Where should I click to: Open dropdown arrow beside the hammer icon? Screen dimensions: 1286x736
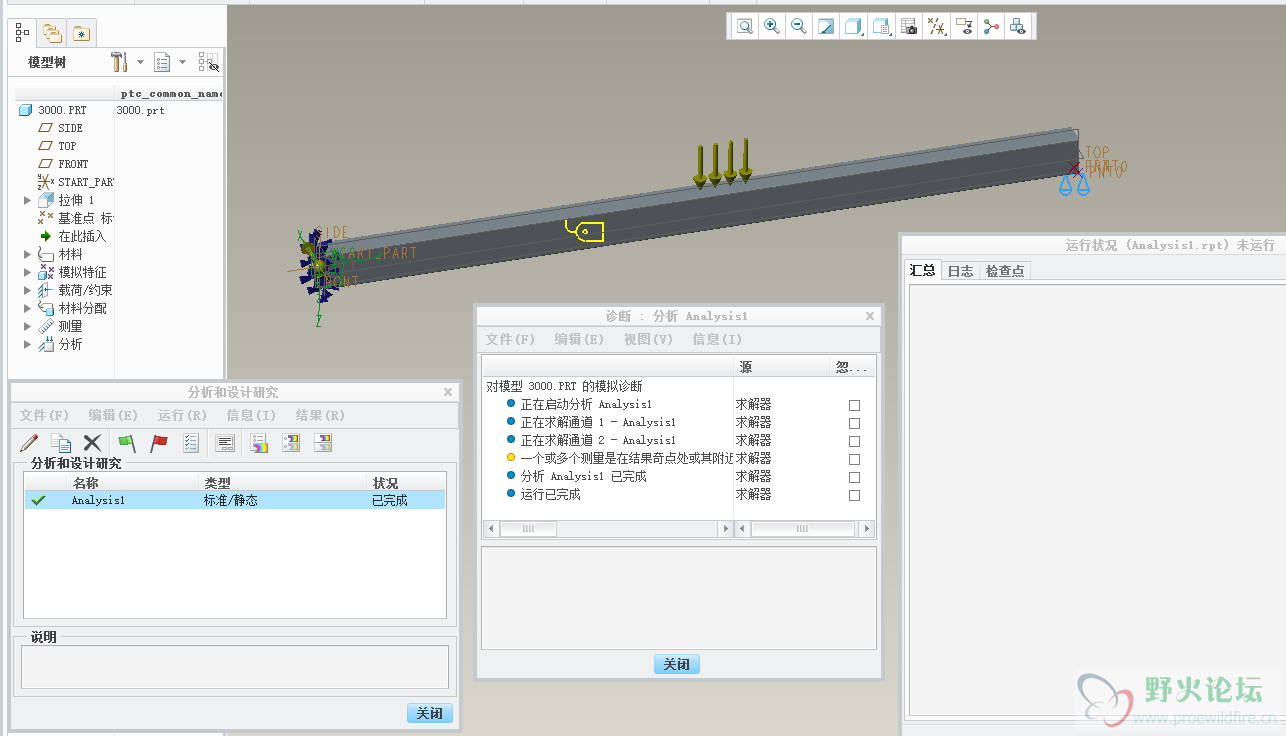pos(140,62)
